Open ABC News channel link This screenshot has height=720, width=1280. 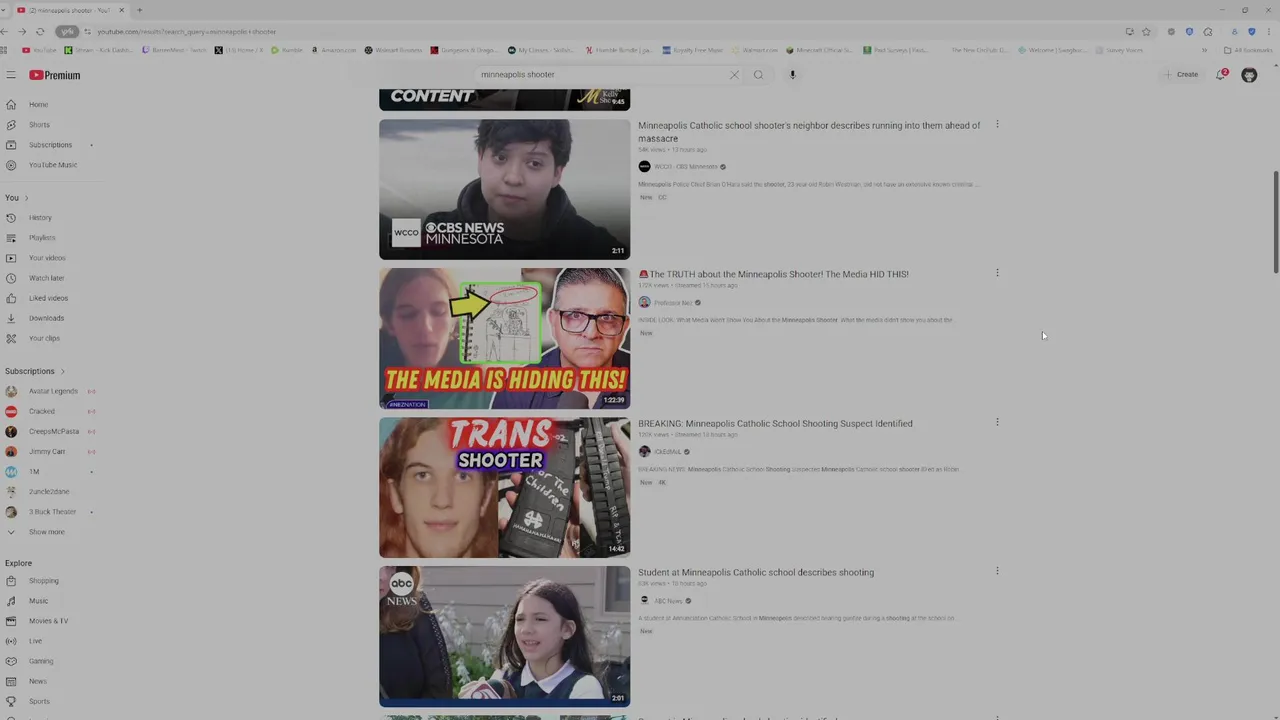[668, 601]
